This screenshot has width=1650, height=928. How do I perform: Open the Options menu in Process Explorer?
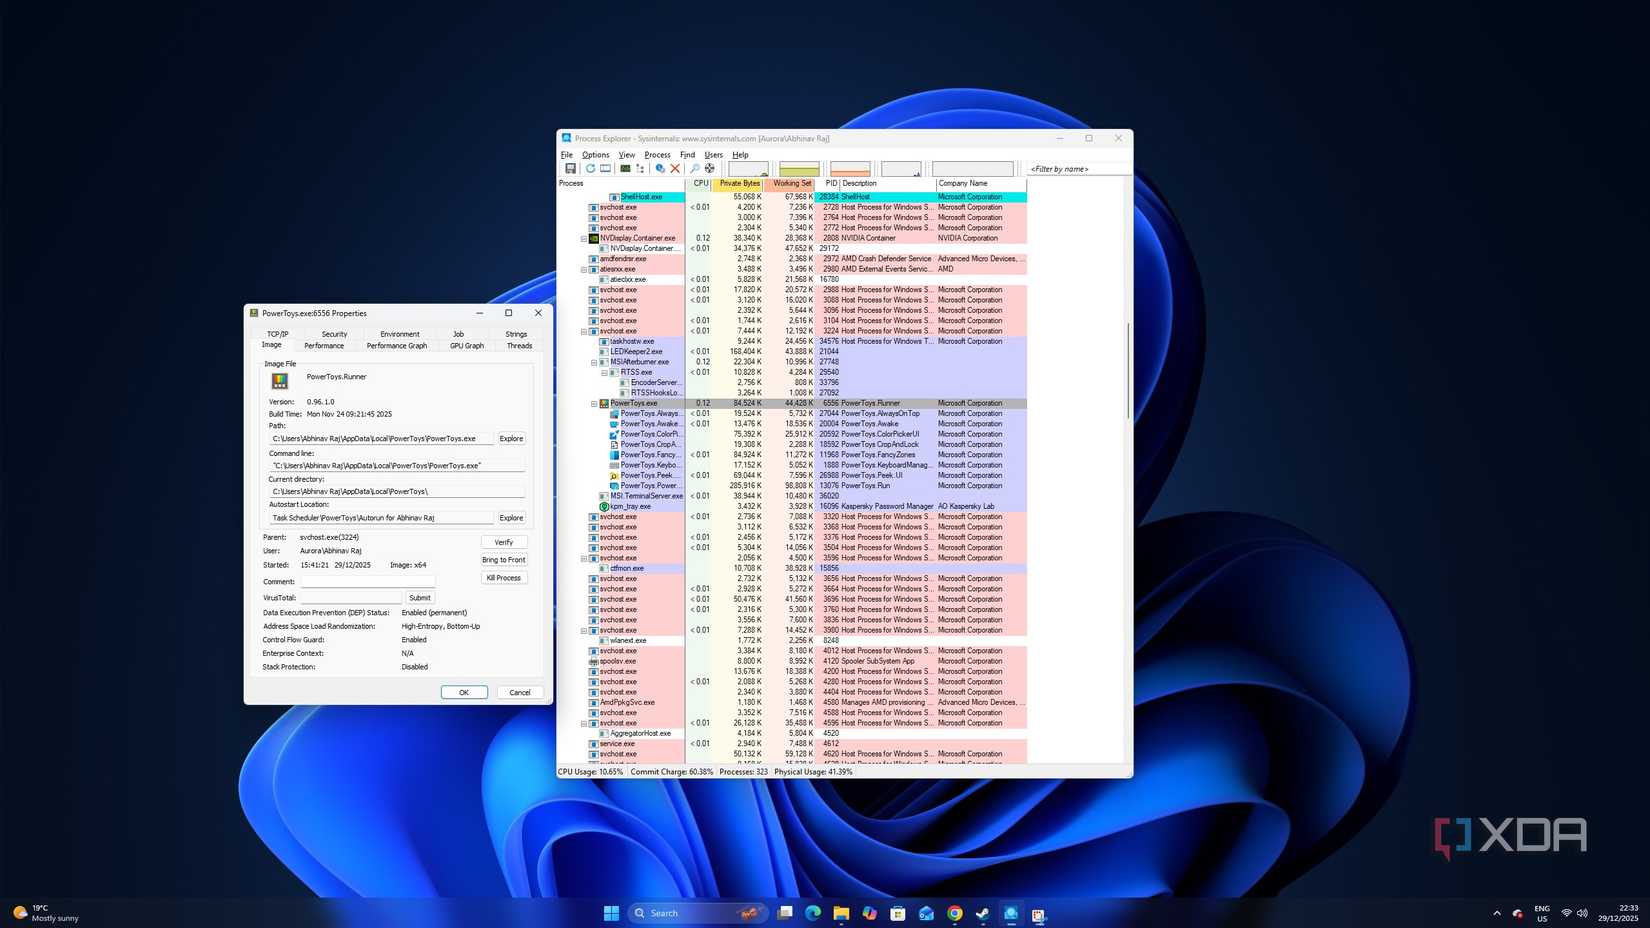tap(595, 155)
